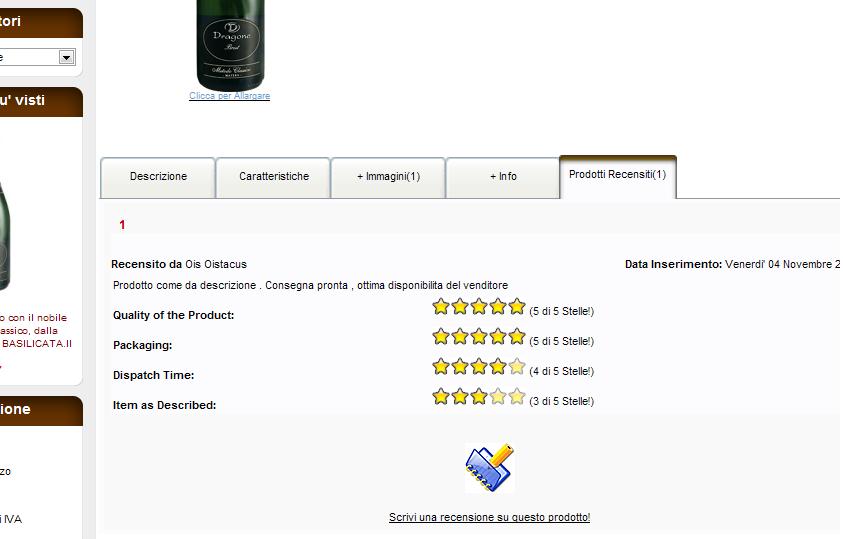This screenshot has height=539, width=843.
Task: Click second star of Packaging rating
Action: (x=460, y=337)
